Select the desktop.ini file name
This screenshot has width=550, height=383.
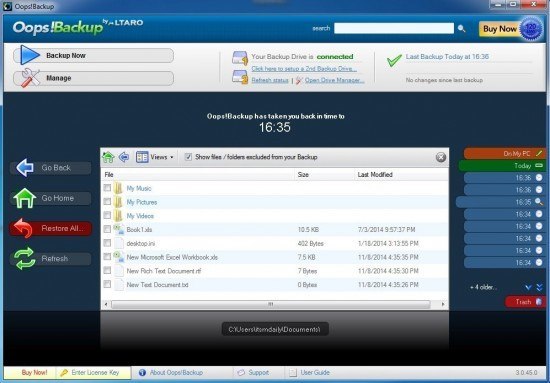point(141,243)
